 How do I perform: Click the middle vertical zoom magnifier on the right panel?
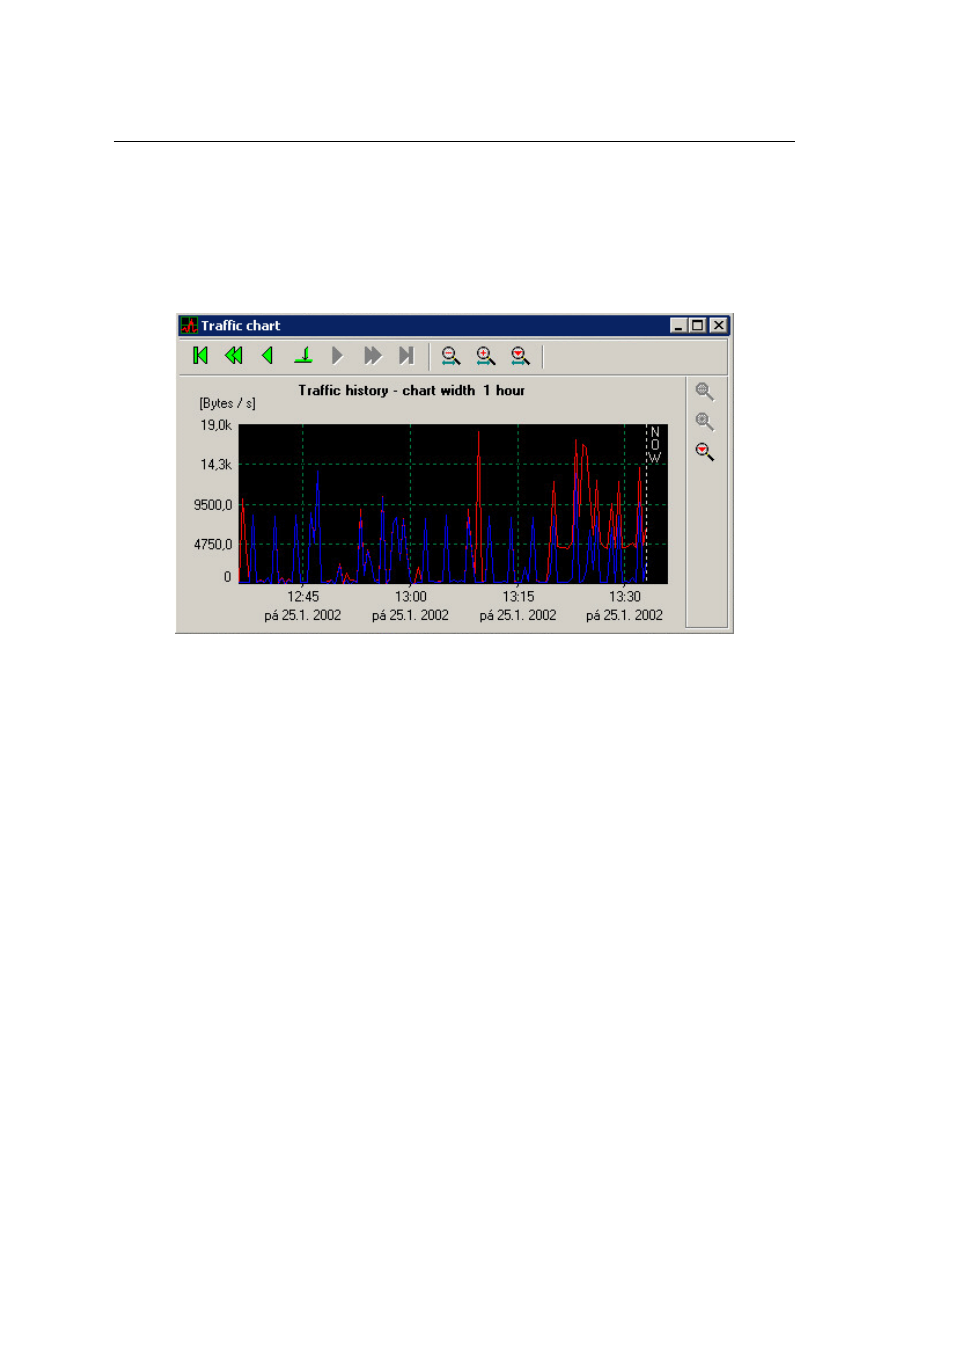pyautogui.click(x=705, y=422)
